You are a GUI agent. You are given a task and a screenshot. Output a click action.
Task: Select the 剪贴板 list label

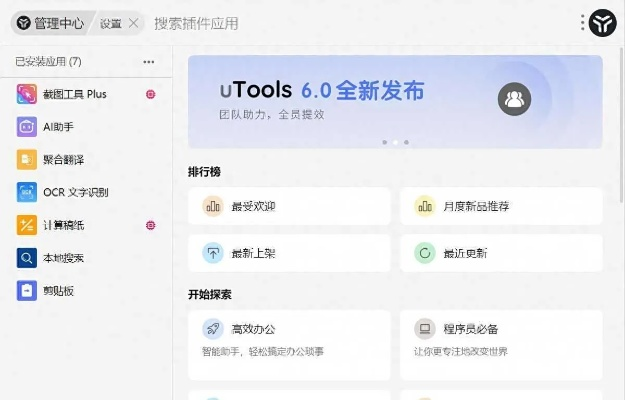point(59,291)
